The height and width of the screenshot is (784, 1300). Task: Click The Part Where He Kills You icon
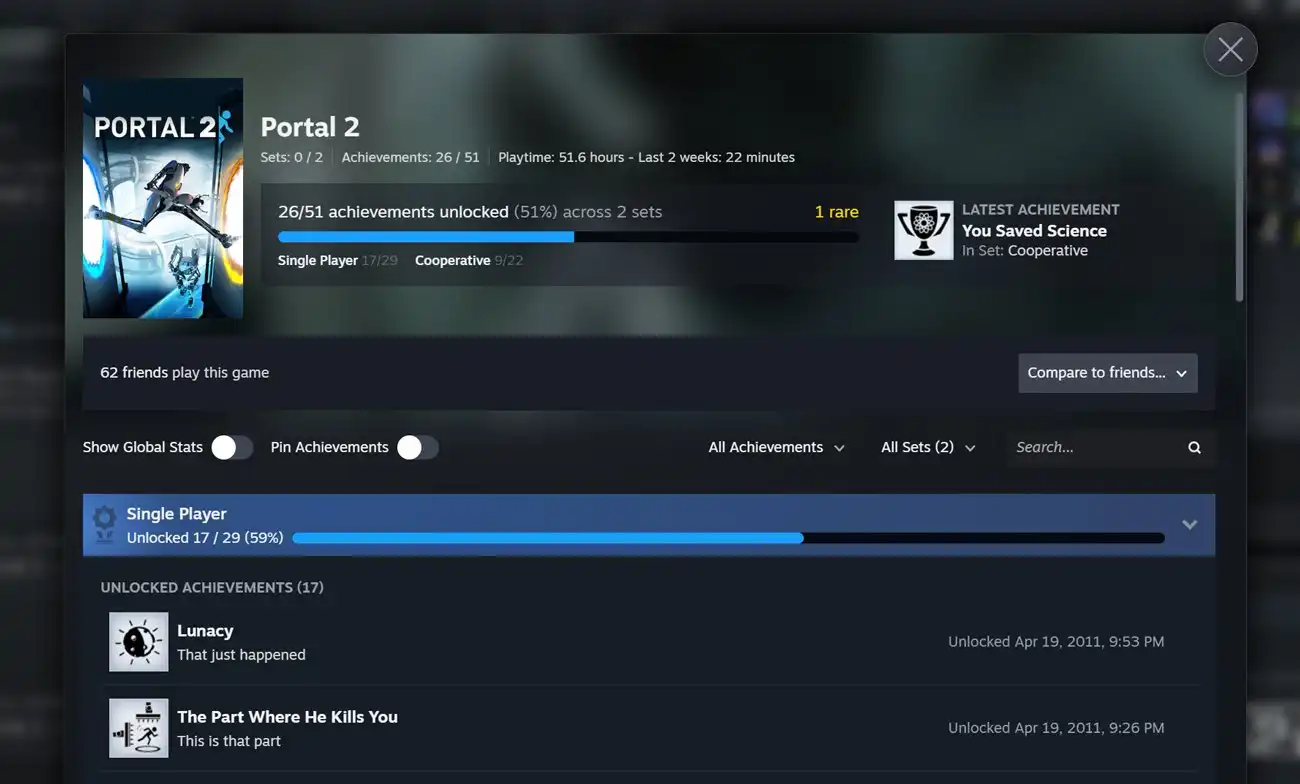[139, 728]
